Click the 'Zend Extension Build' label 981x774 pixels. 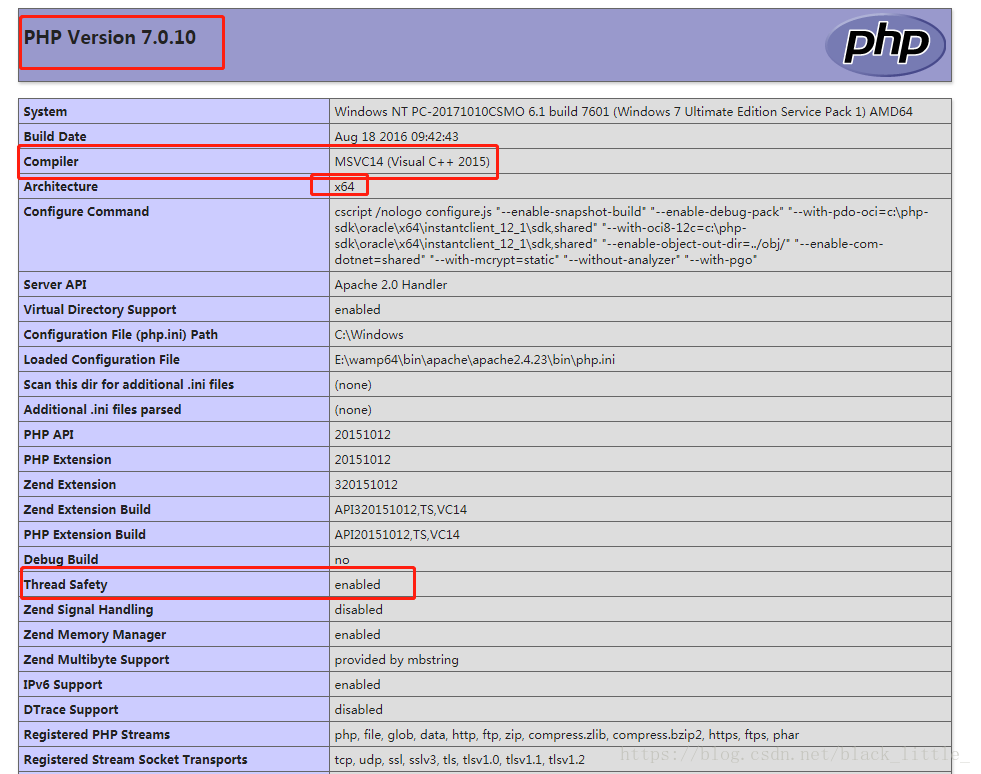(x=87, y=510)
